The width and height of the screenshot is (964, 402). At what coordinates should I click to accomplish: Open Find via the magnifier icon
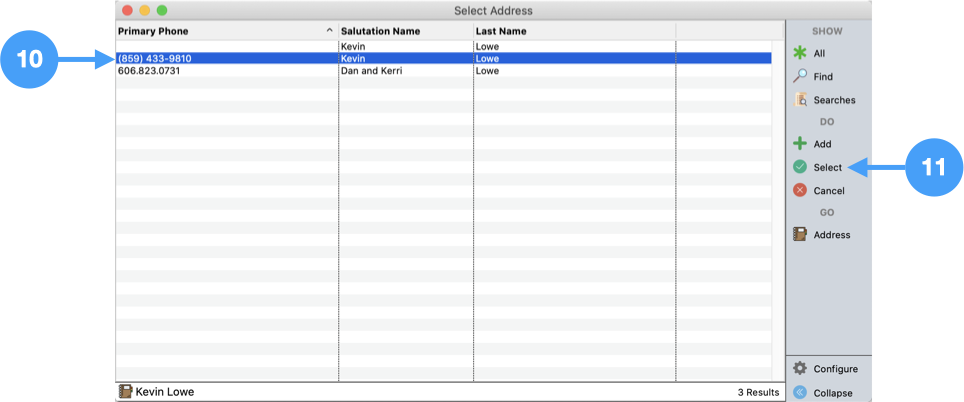[x=800, y=76]
